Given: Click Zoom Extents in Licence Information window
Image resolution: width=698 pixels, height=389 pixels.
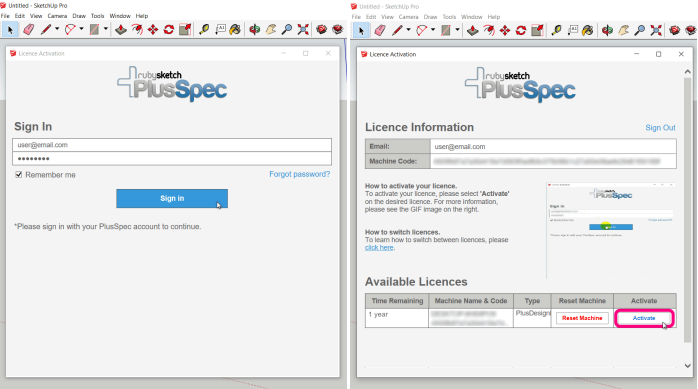Looking at the screenshot, I should tap(656, 30).
